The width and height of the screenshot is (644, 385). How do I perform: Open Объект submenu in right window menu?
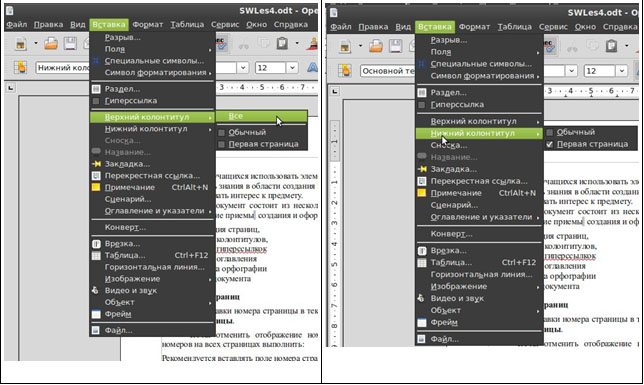(x=479, y=310)
